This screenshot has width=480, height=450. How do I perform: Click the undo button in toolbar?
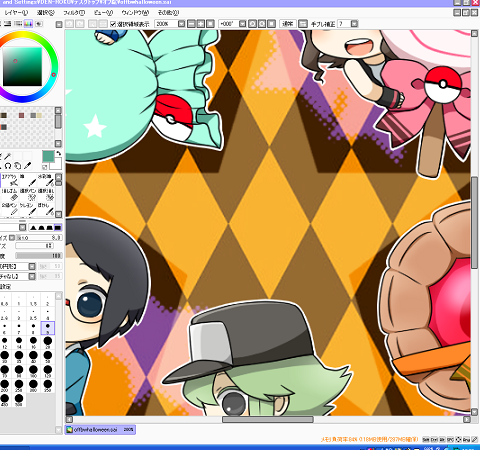point(69,24)
